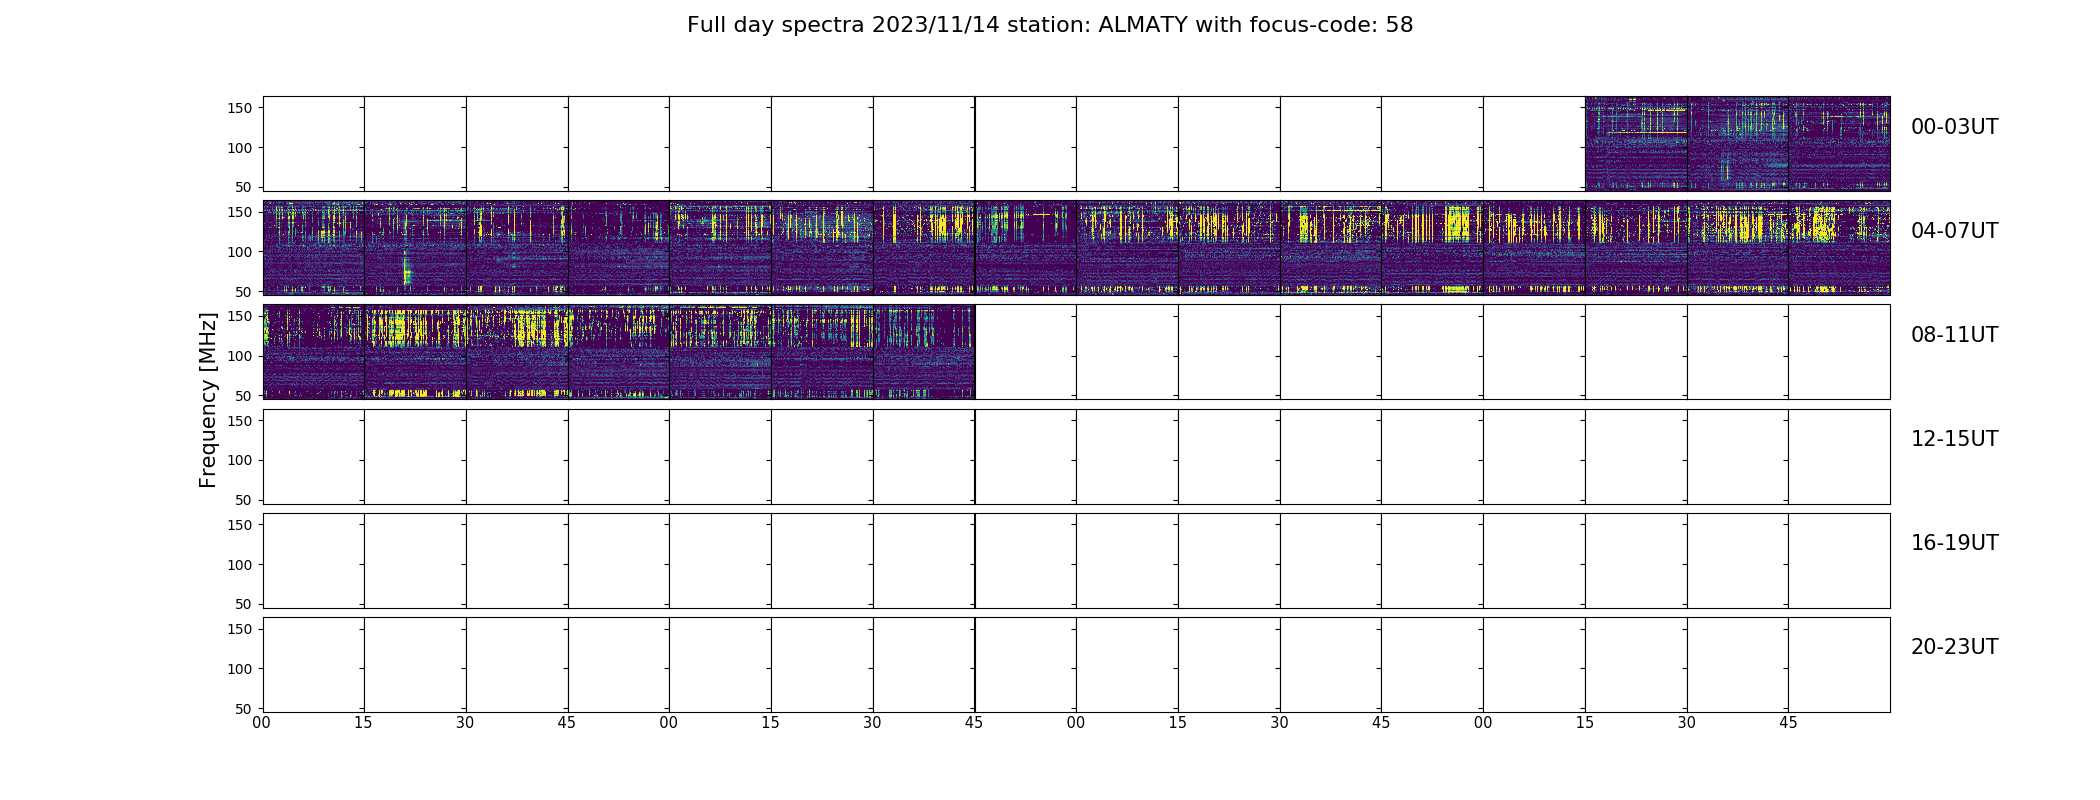The image size is (2100, 800).
Task: Click the 00-03UT row label
Action: pos(1954,127)
